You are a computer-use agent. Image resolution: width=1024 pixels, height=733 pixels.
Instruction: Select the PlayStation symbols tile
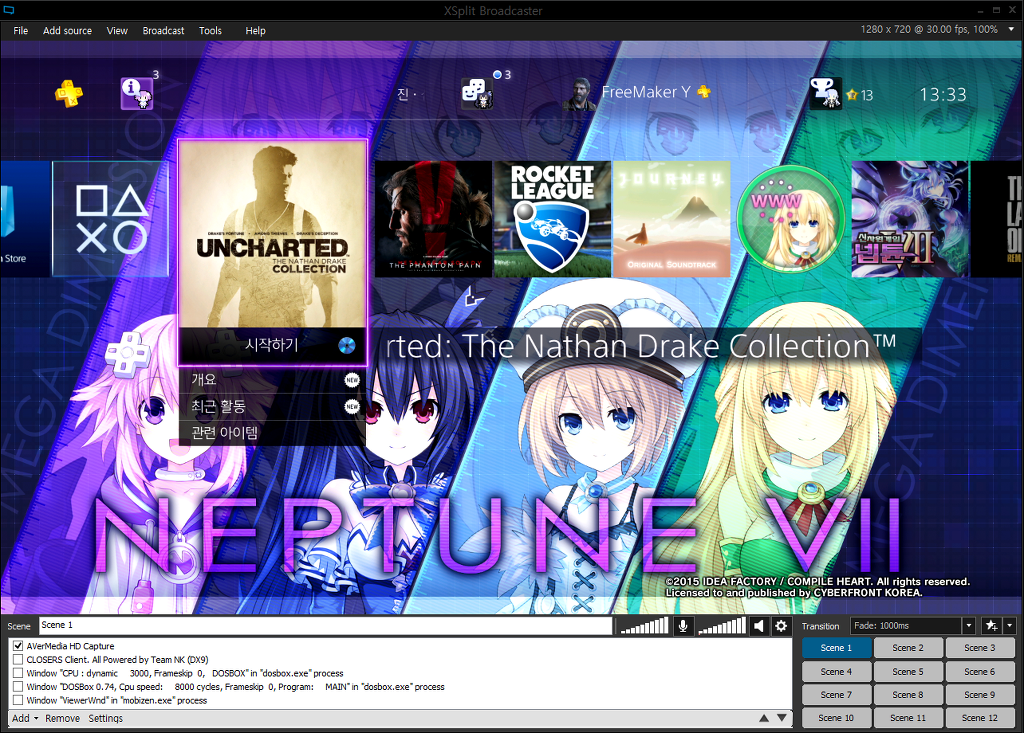pyautogui.click(x=111, y=219)
